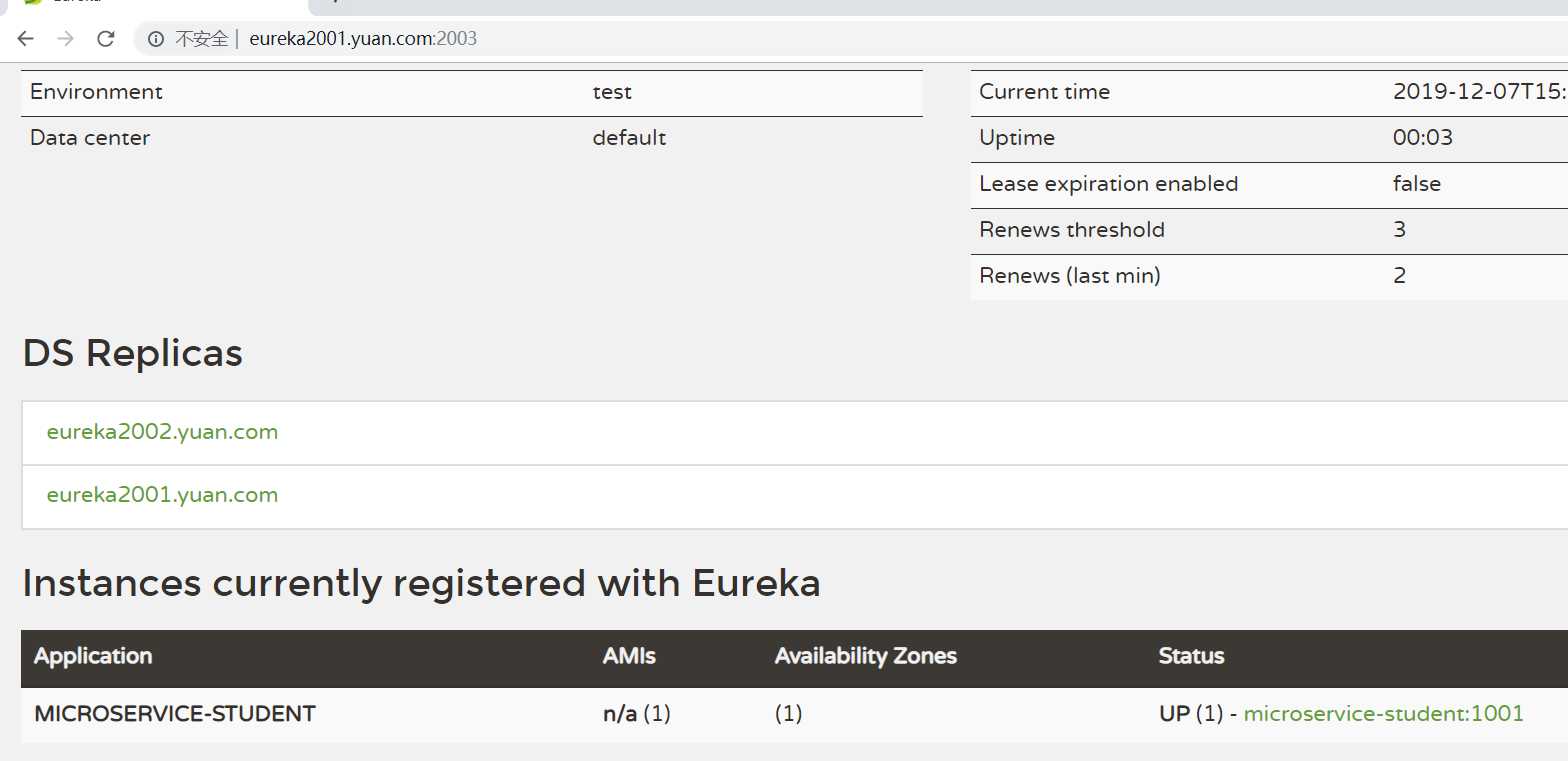Click the address bar URL eureka2001.yuan.com:2003

click(x=363, y=39)
